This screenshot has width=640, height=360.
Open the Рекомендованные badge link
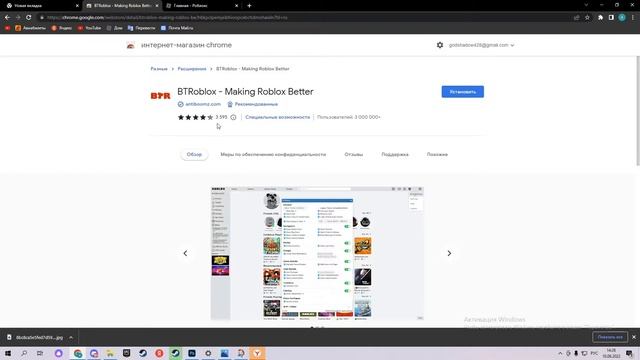pyautogui.click(x=256, y=104)
